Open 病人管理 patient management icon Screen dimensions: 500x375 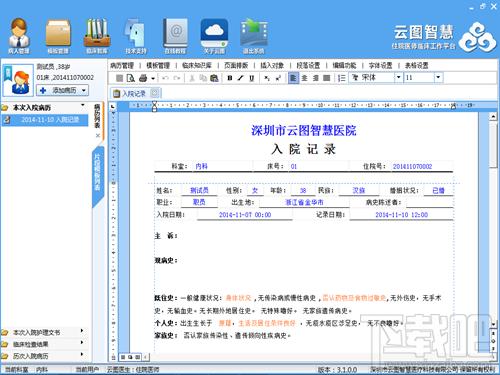tap(19, 36)
